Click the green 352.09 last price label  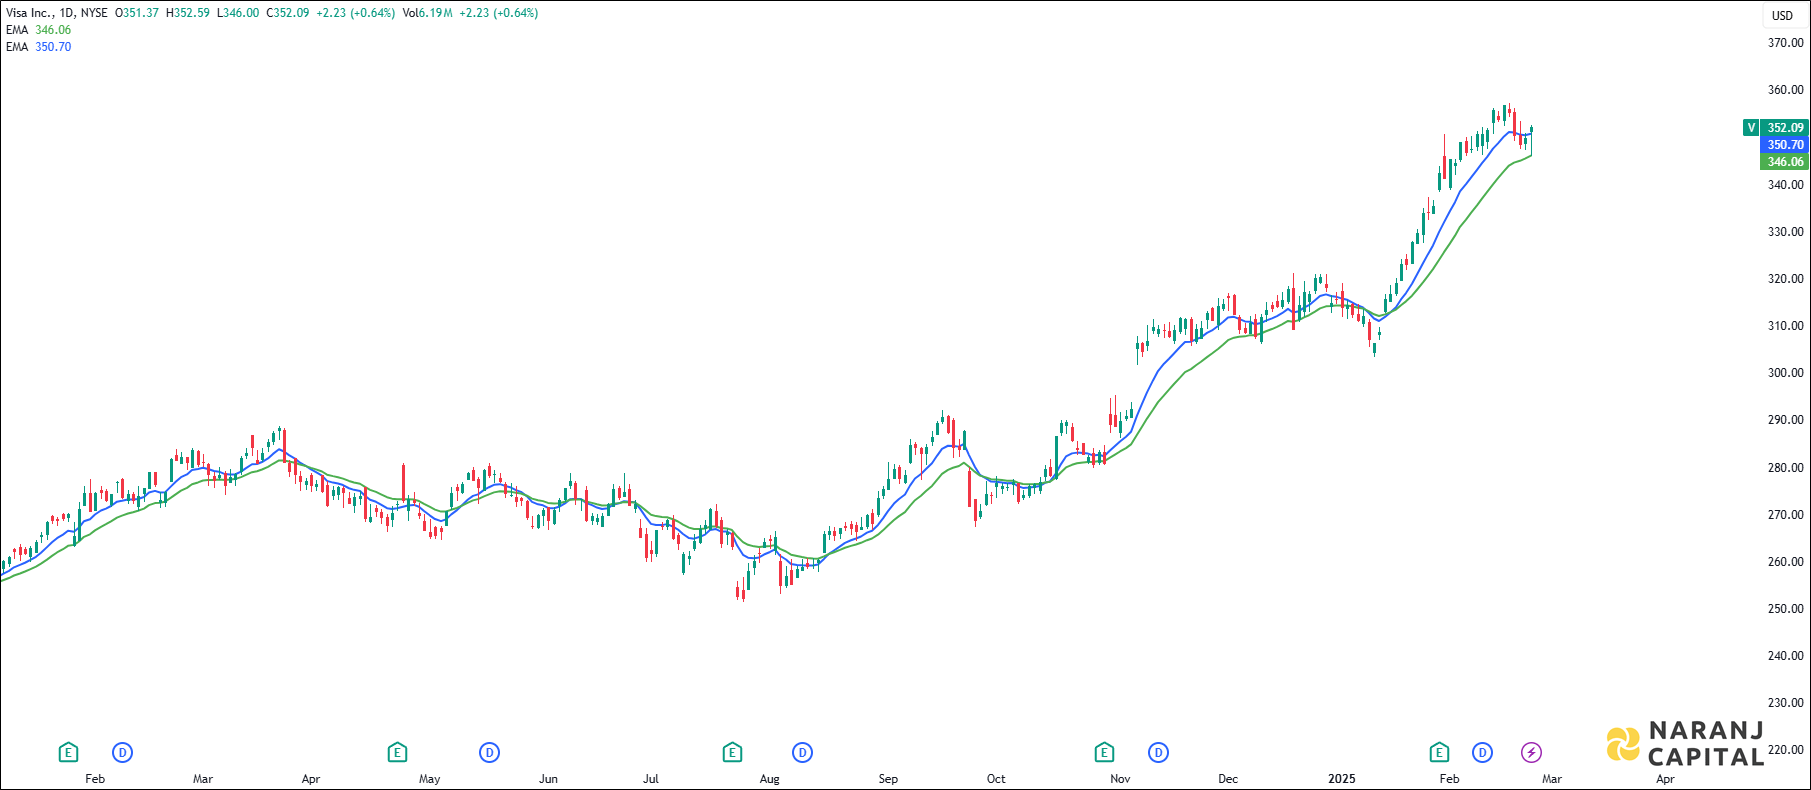click(x=1785, y=127)
